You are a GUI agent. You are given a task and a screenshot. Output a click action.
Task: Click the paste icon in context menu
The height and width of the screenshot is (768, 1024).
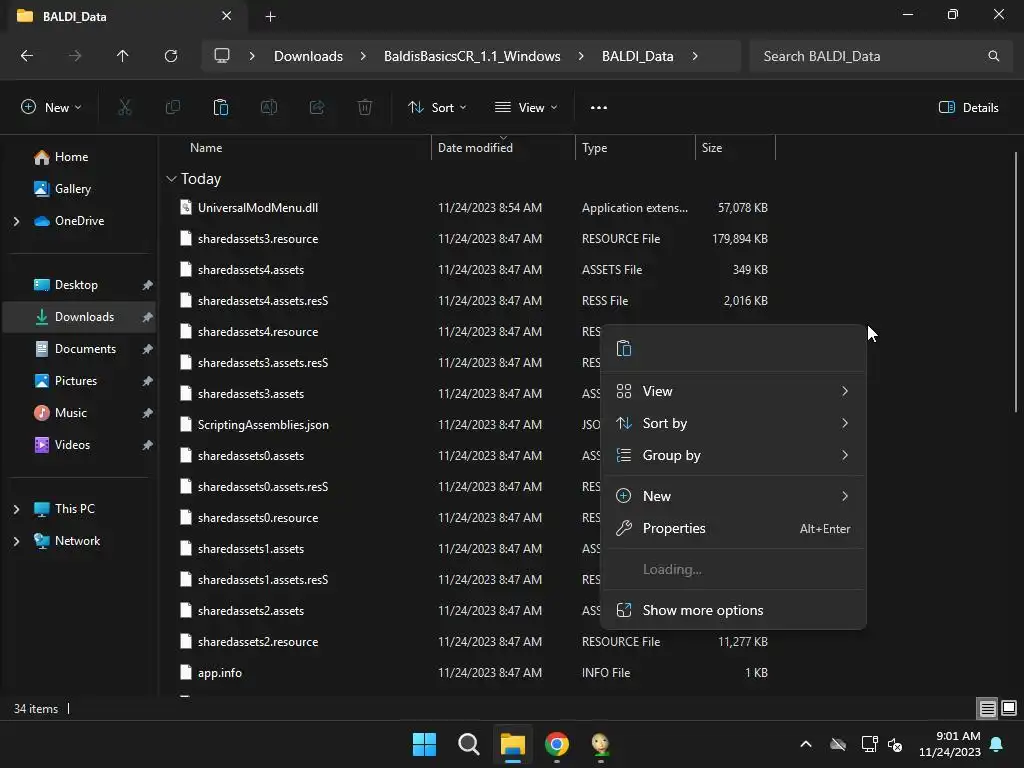coord(624,348)
